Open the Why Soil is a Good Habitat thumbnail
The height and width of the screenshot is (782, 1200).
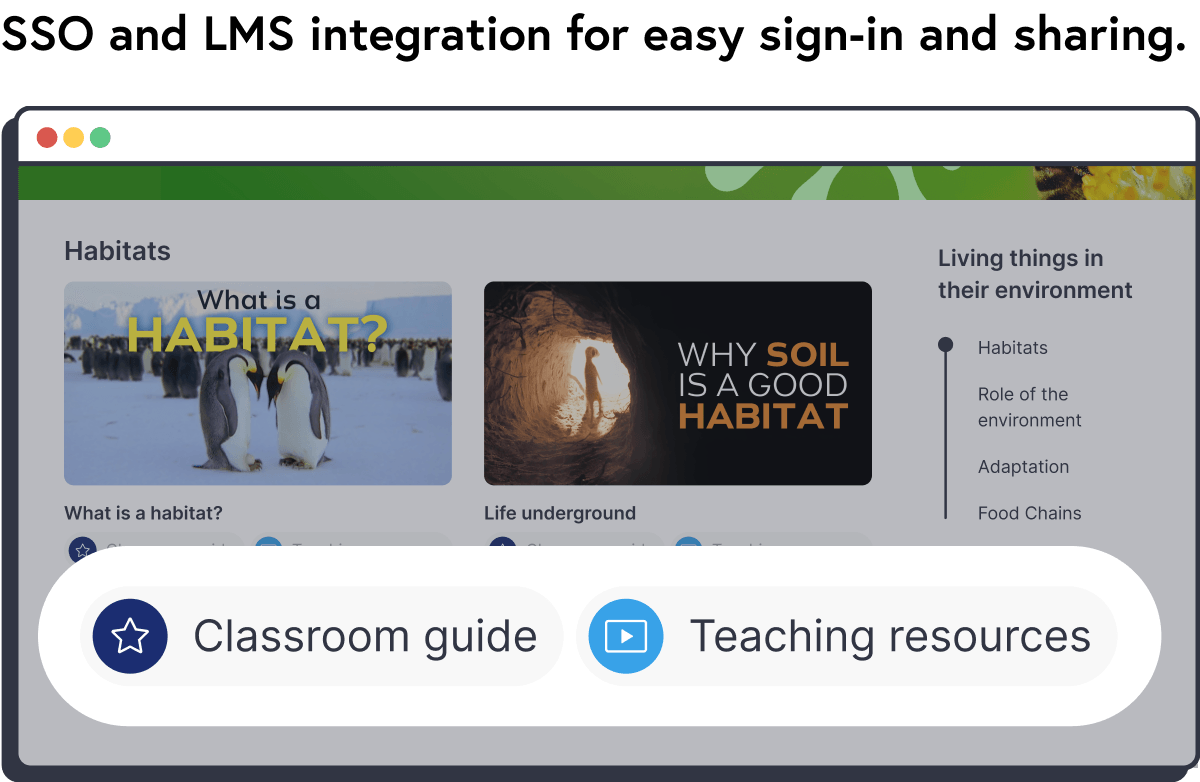tap(678, 383)
